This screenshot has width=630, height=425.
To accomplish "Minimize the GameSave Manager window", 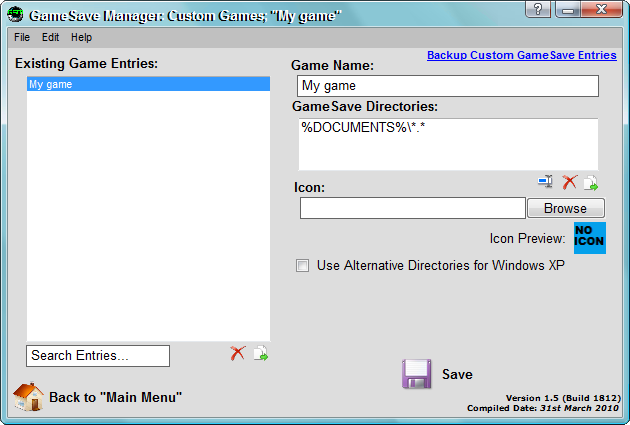I will [x=568, y=9].
